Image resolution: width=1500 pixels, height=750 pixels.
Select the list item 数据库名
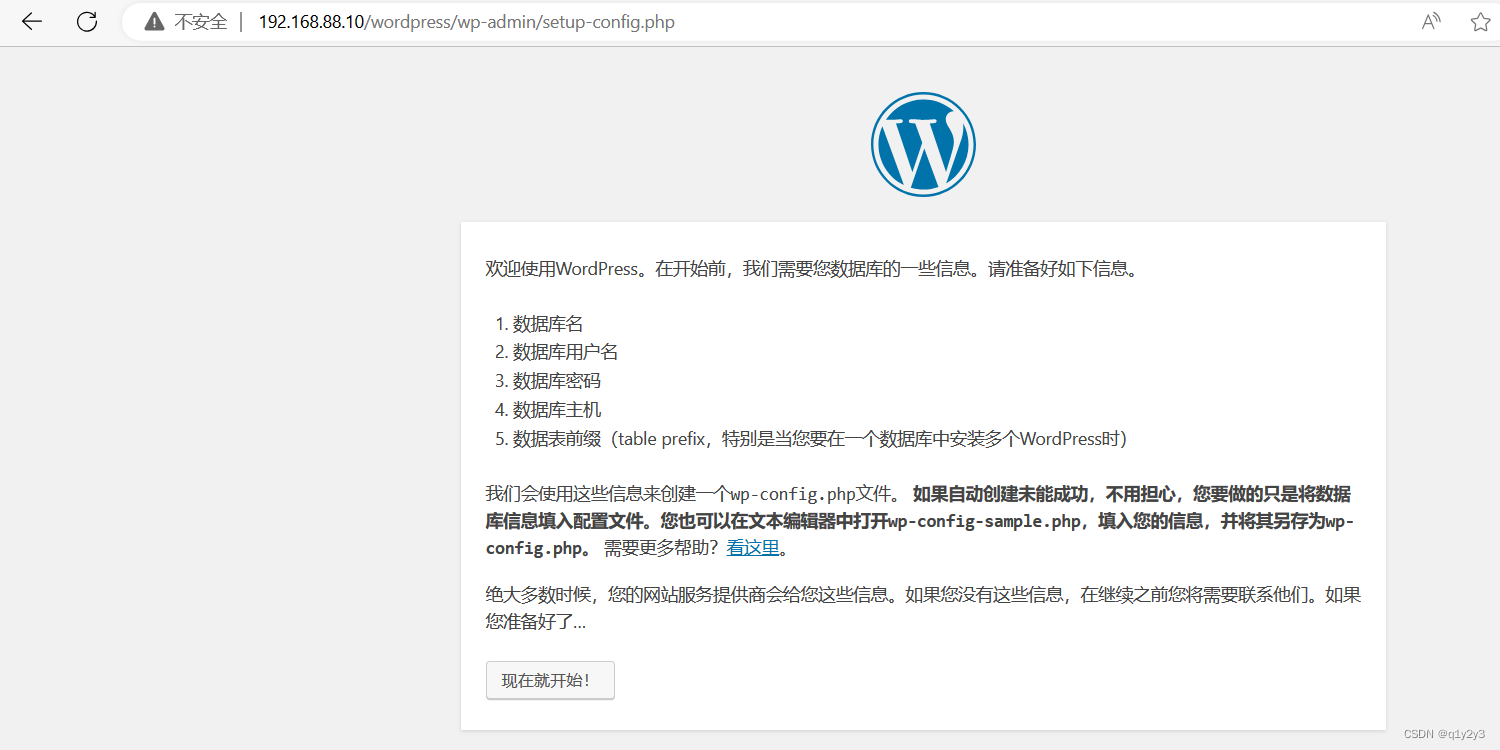548,324
